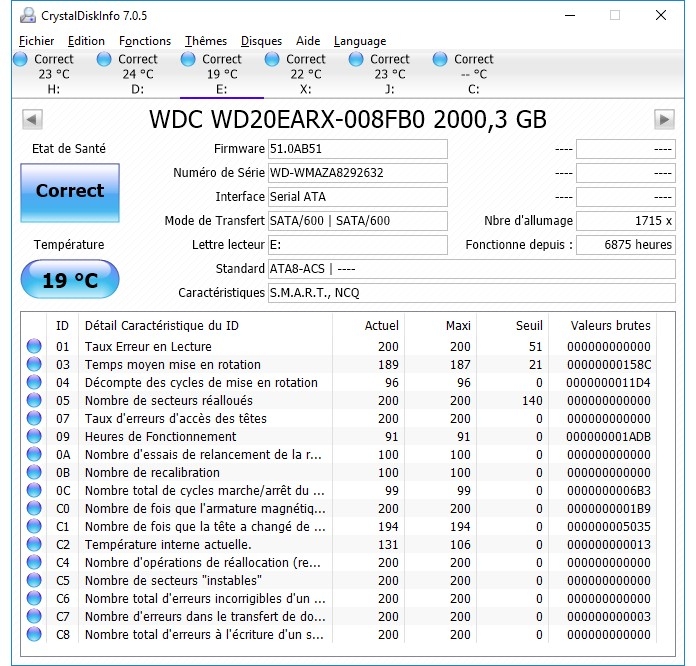
Task: Click status orb for Nombre de secteurs "instables"
Action: (34, 580)
